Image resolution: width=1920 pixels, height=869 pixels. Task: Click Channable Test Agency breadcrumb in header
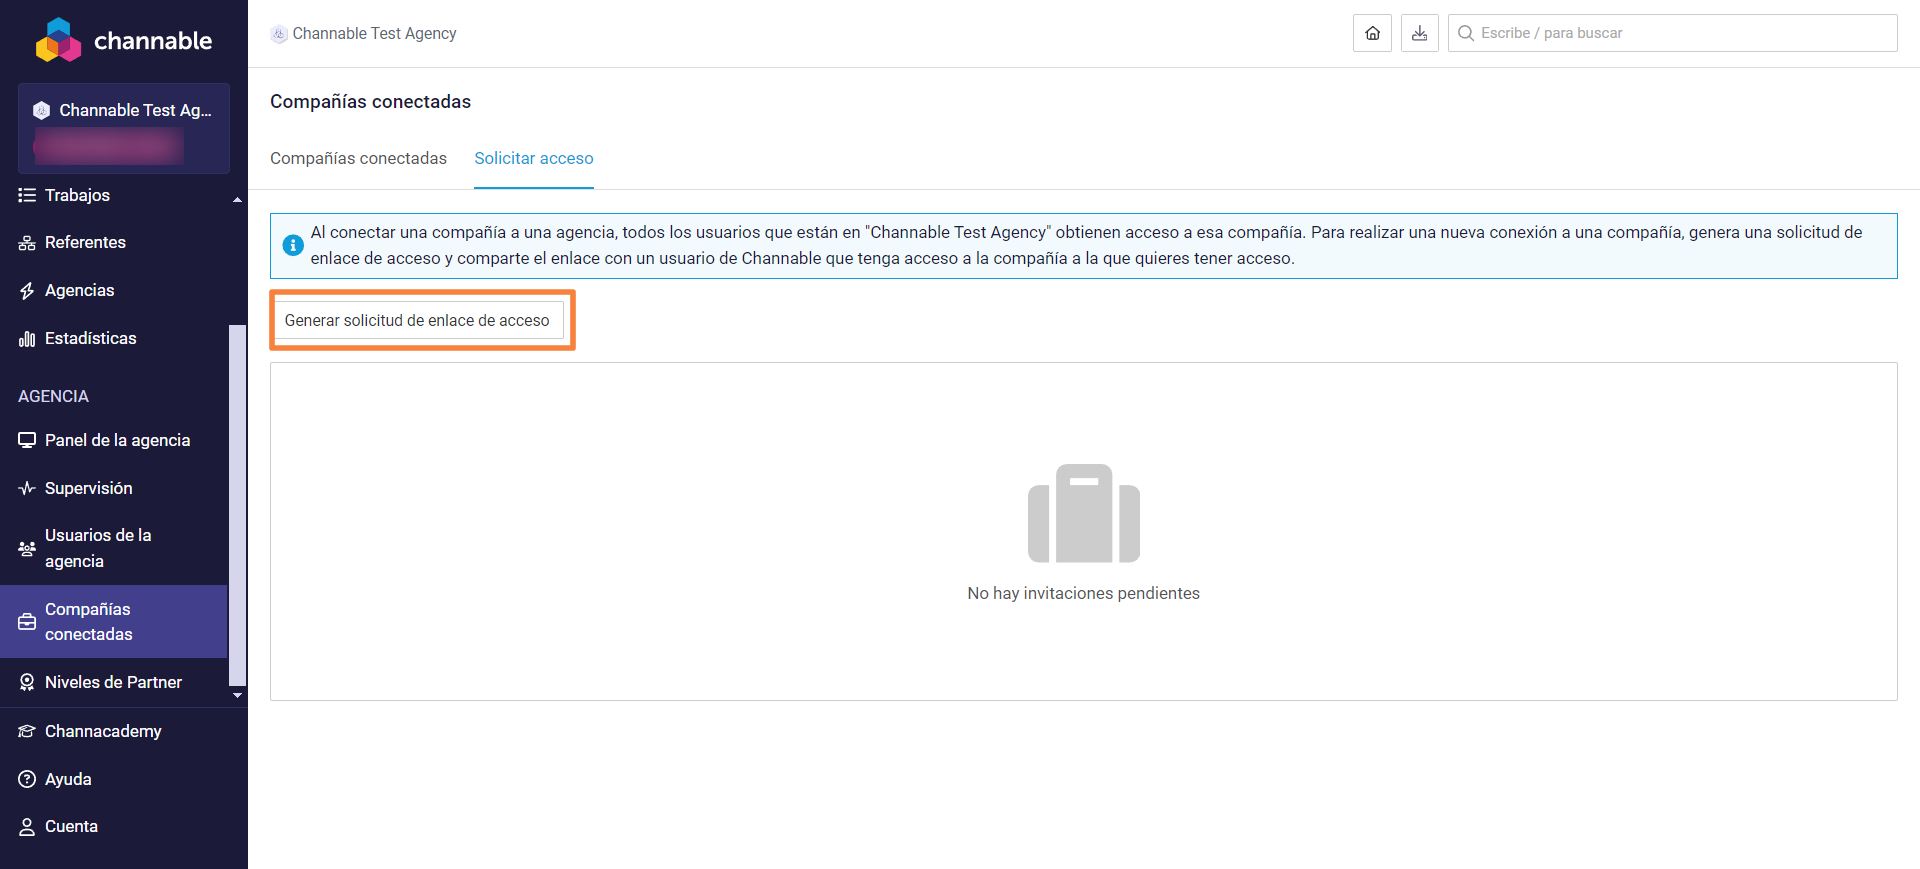point(374,33)
